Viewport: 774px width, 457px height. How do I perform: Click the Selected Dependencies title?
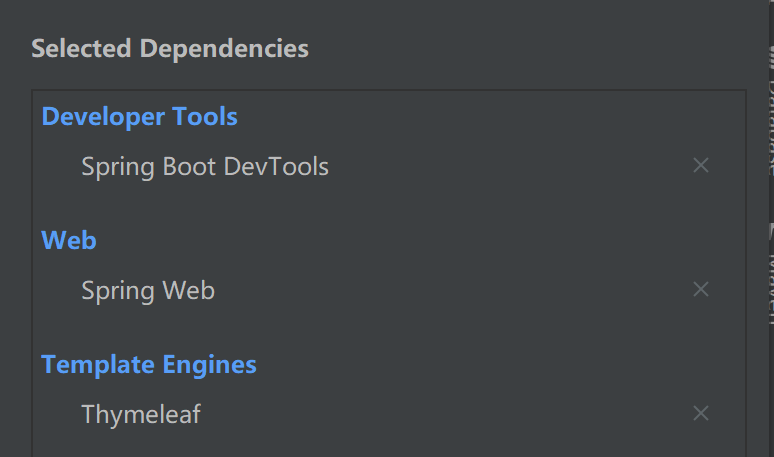point(170,48)
